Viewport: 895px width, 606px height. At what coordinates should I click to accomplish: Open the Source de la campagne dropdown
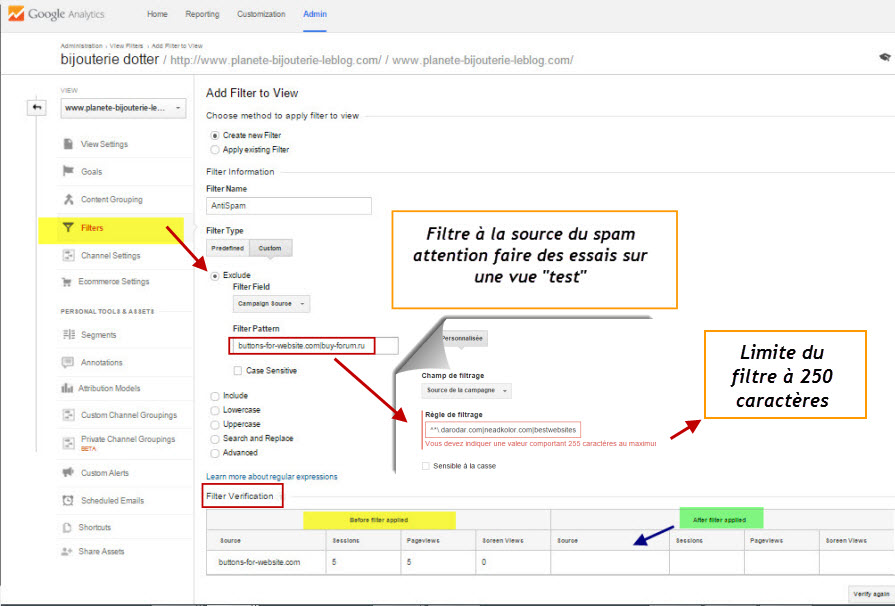tap(466, 390)
